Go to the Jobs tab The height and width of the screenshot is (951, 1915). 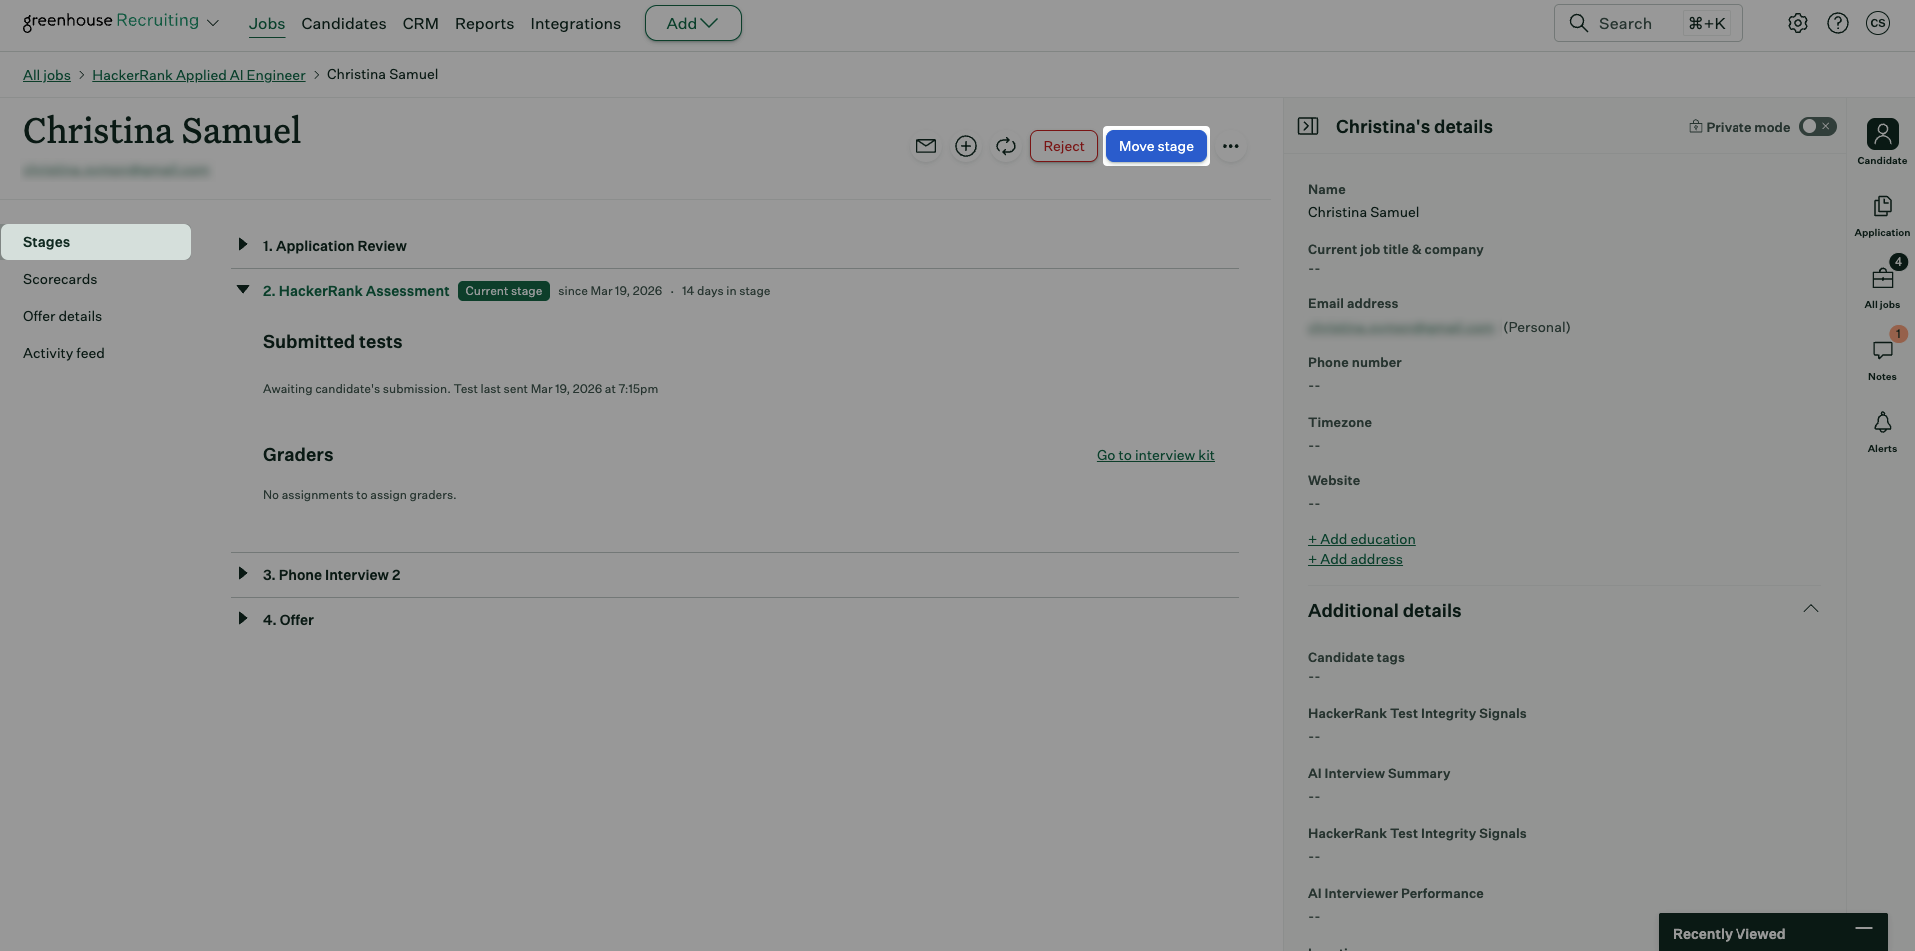267,23
